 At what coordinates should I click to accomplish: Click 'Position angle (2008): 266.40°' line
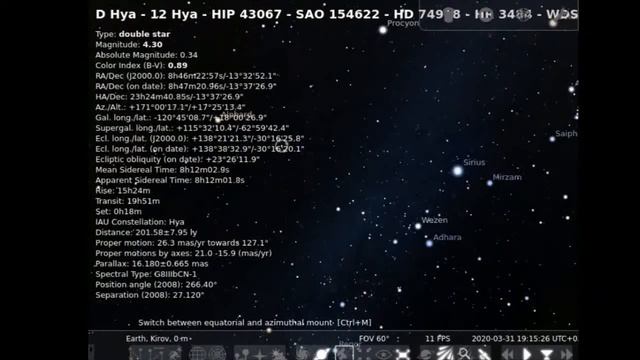pos(156,284)
